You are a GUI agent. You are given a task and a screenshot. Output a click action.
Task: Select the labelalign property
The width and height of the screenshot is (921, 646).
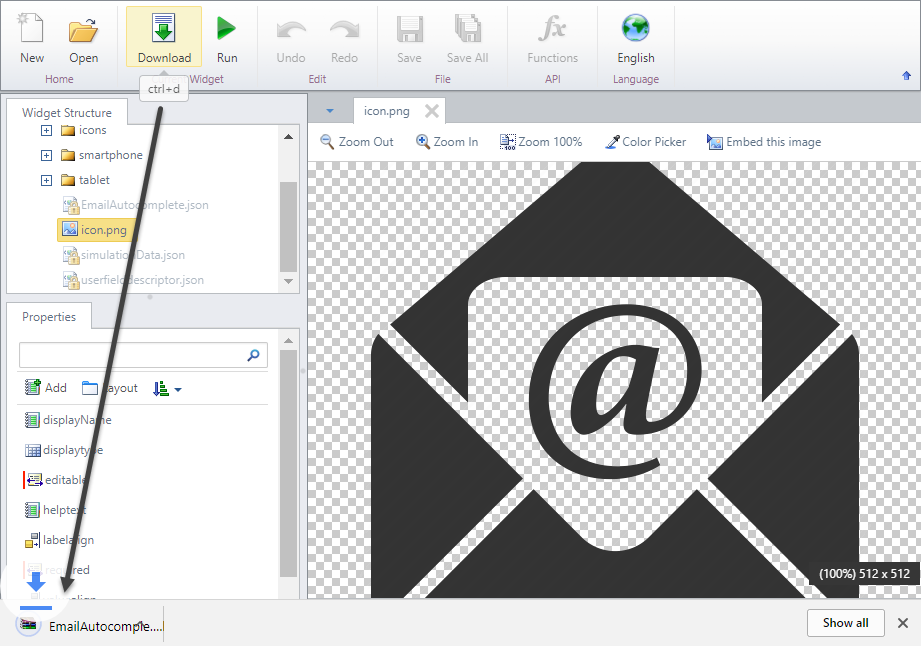pyautogui.click(x=59, y=540)
